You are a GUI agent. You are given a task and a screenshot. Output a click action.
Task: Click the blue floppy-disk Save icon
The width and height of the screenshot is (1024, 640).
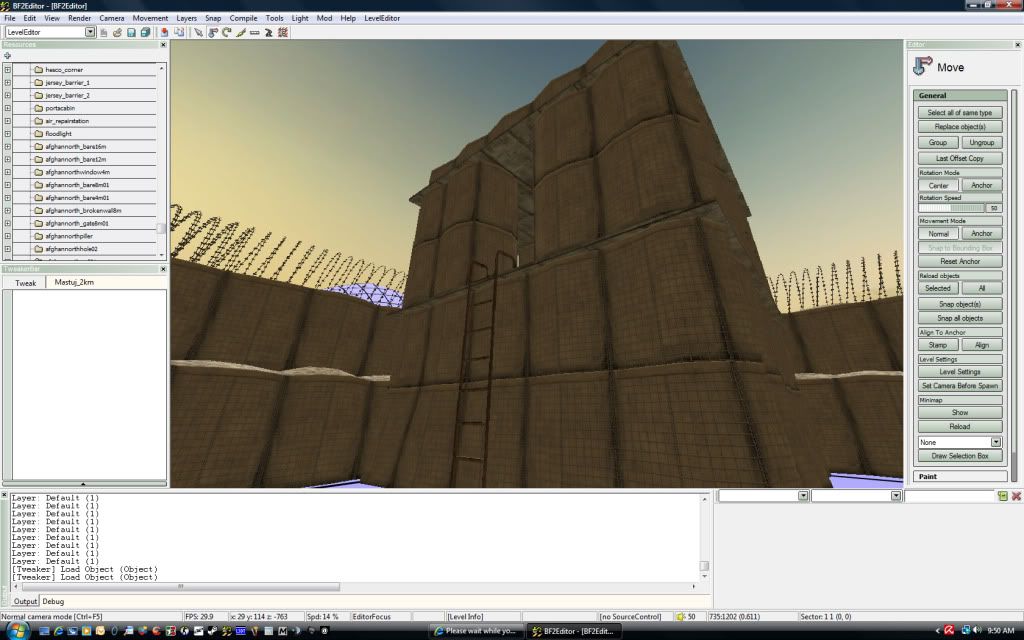132,33
